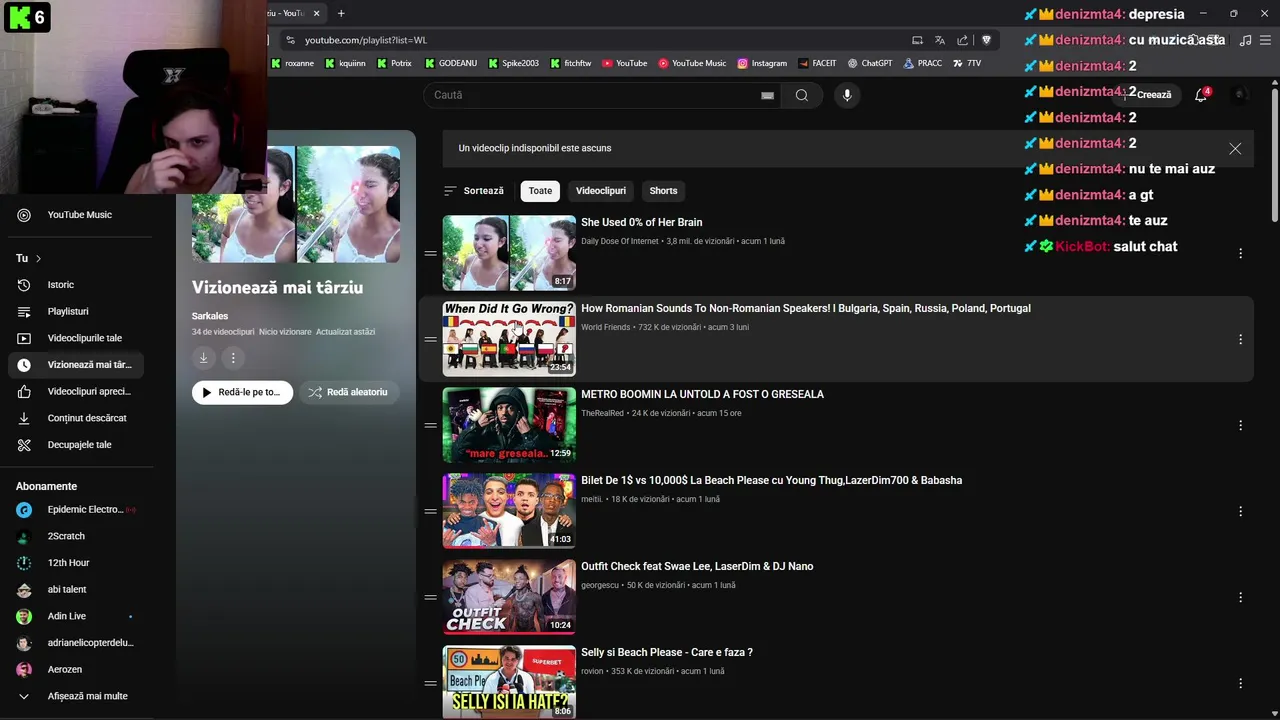Select Vizionează mai târziu sidebar entry
This screenshot has width=1280, height=720.
pos(76,365)
